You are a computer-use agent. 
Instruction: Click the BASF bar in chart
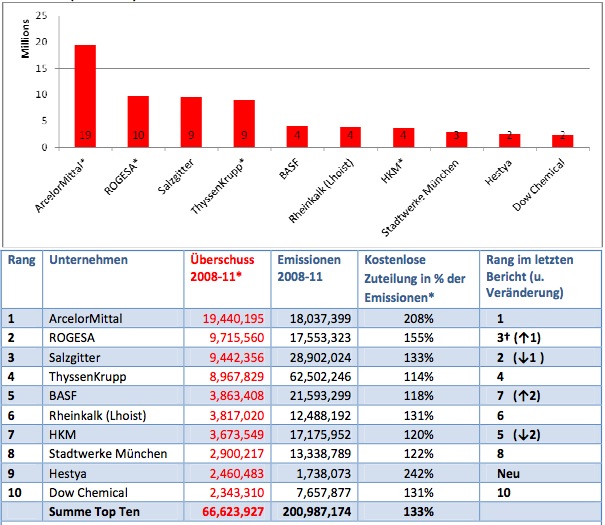coord(297,137)
